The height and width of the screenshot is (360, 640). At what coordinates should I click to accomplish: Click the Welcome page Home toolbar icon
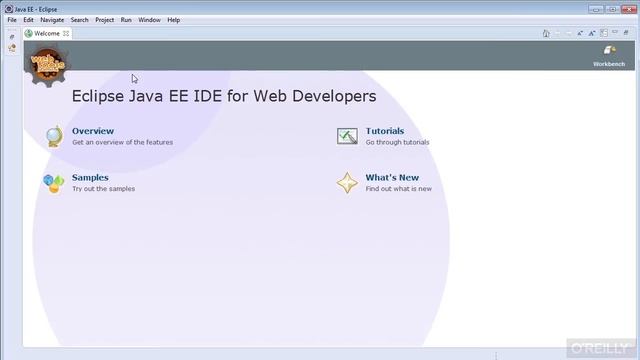(x=546, y=33)
